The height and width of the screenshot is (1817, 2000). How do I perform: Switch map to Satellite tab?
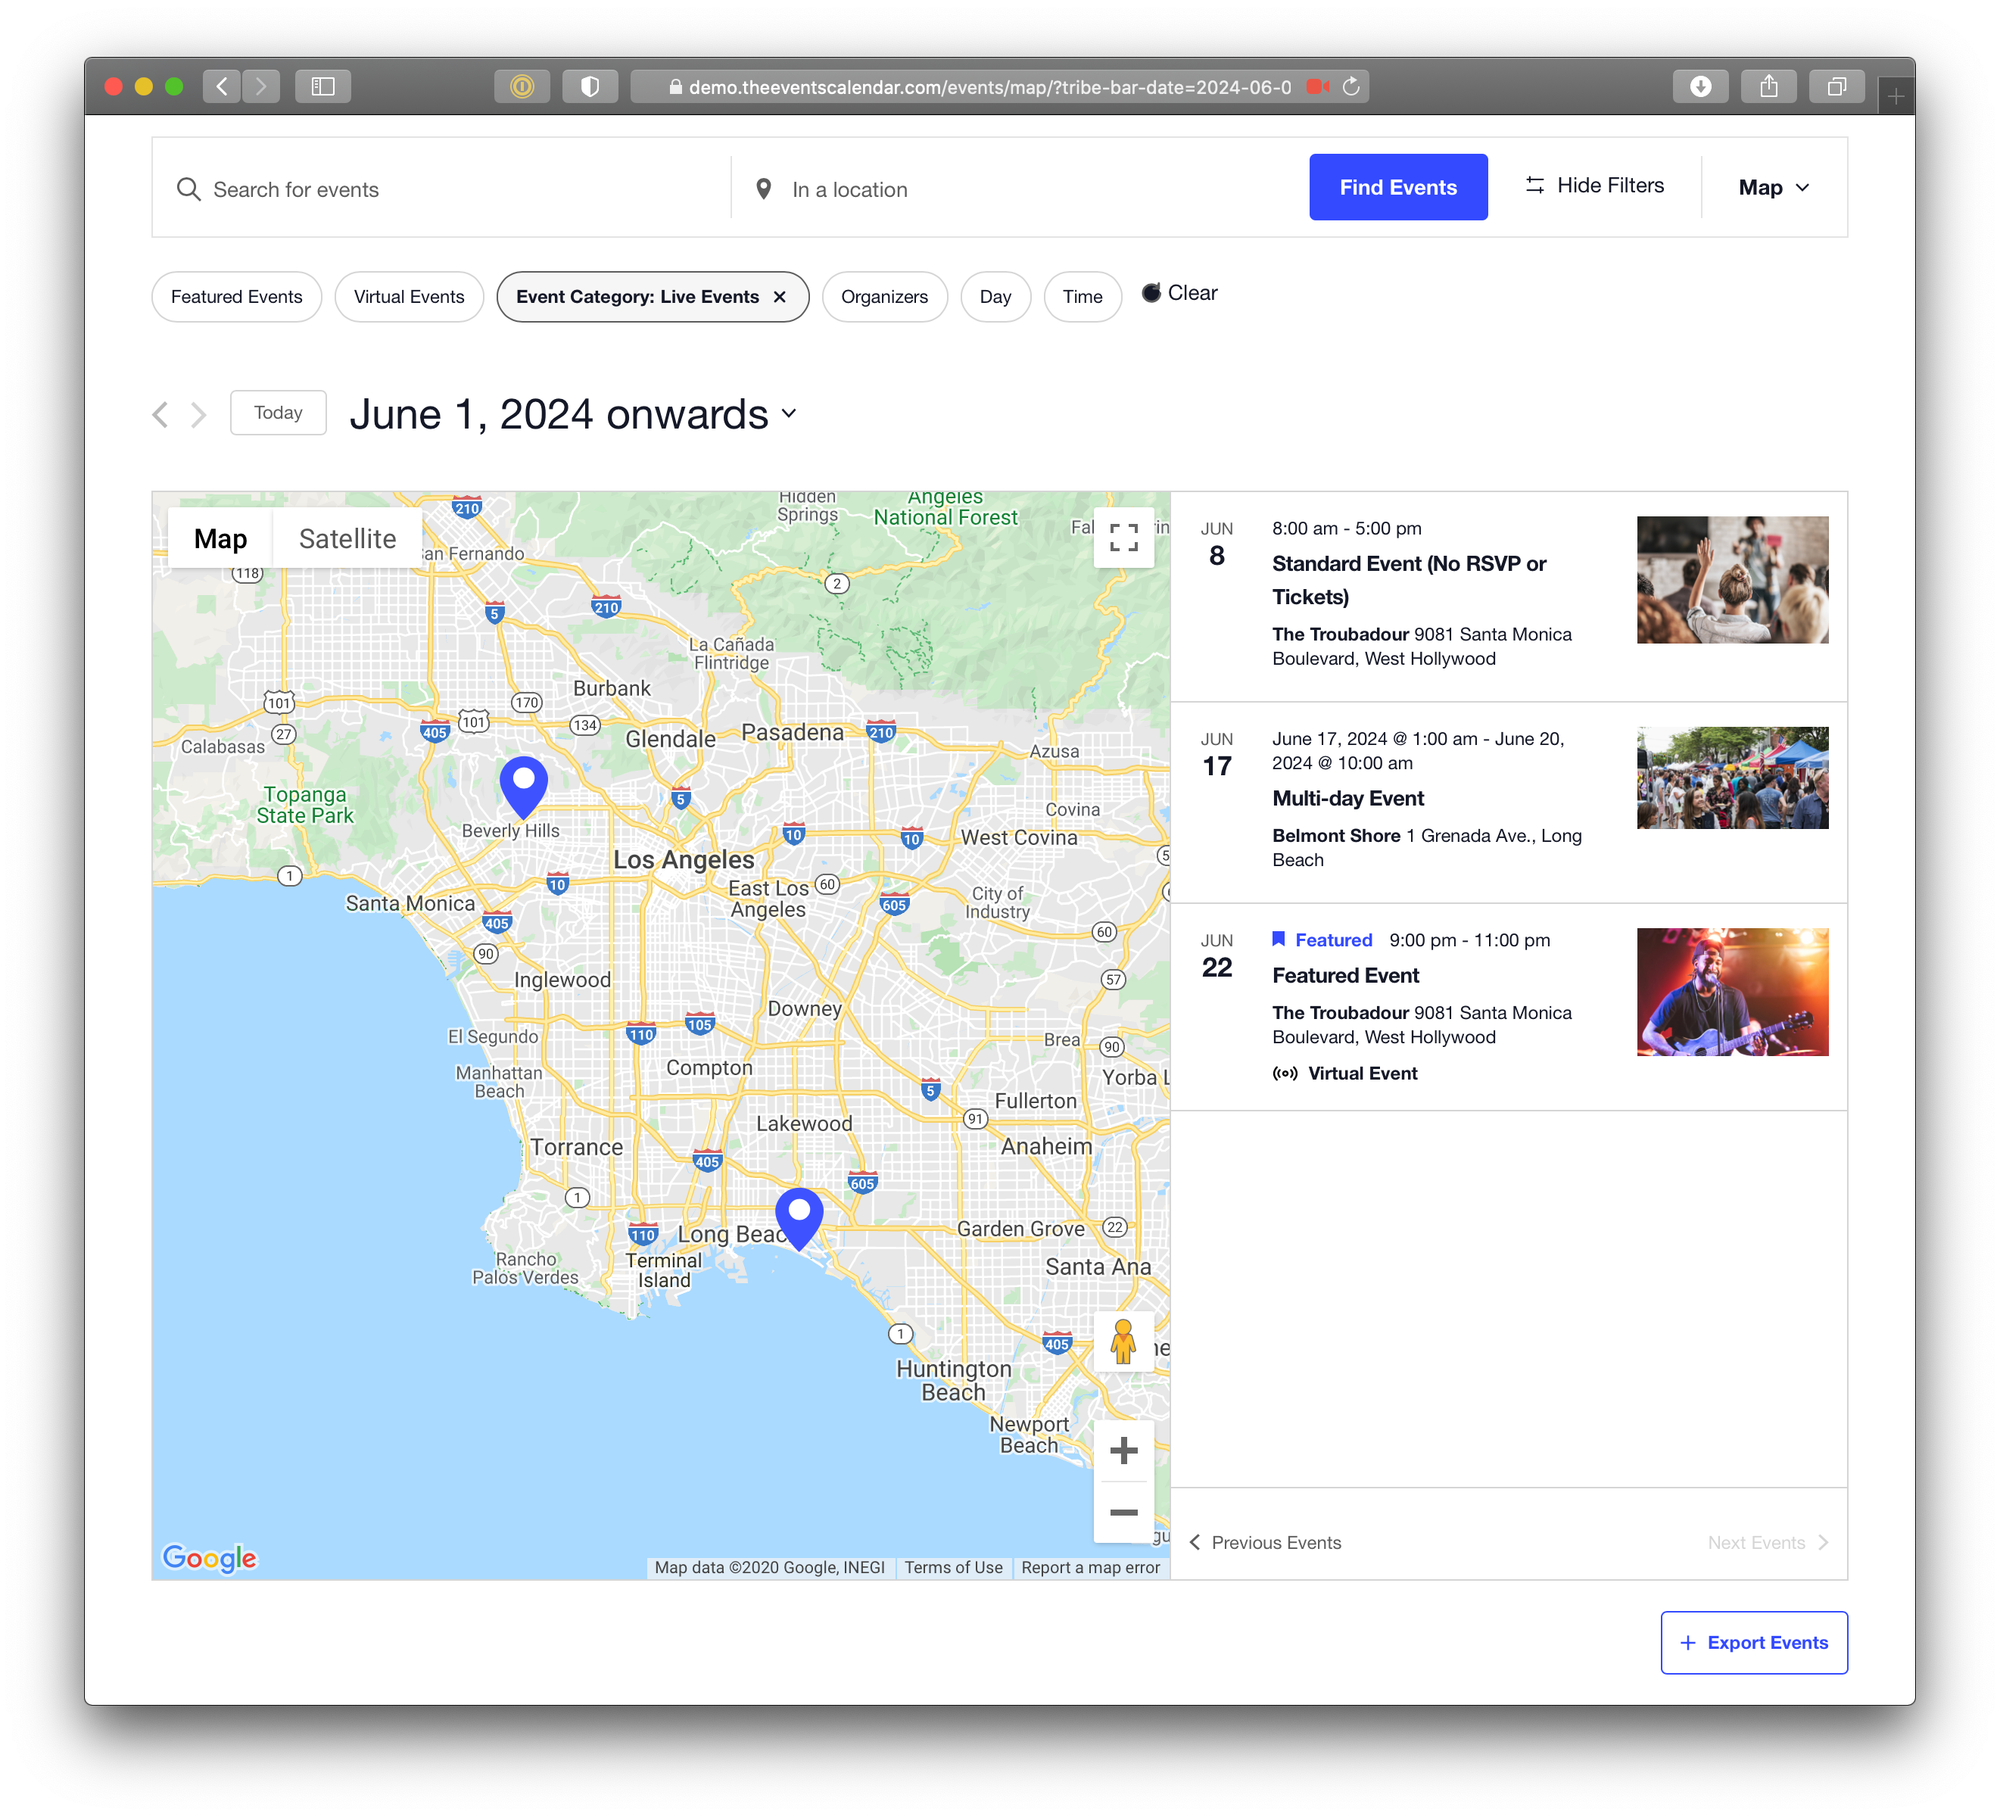point(347,539)
